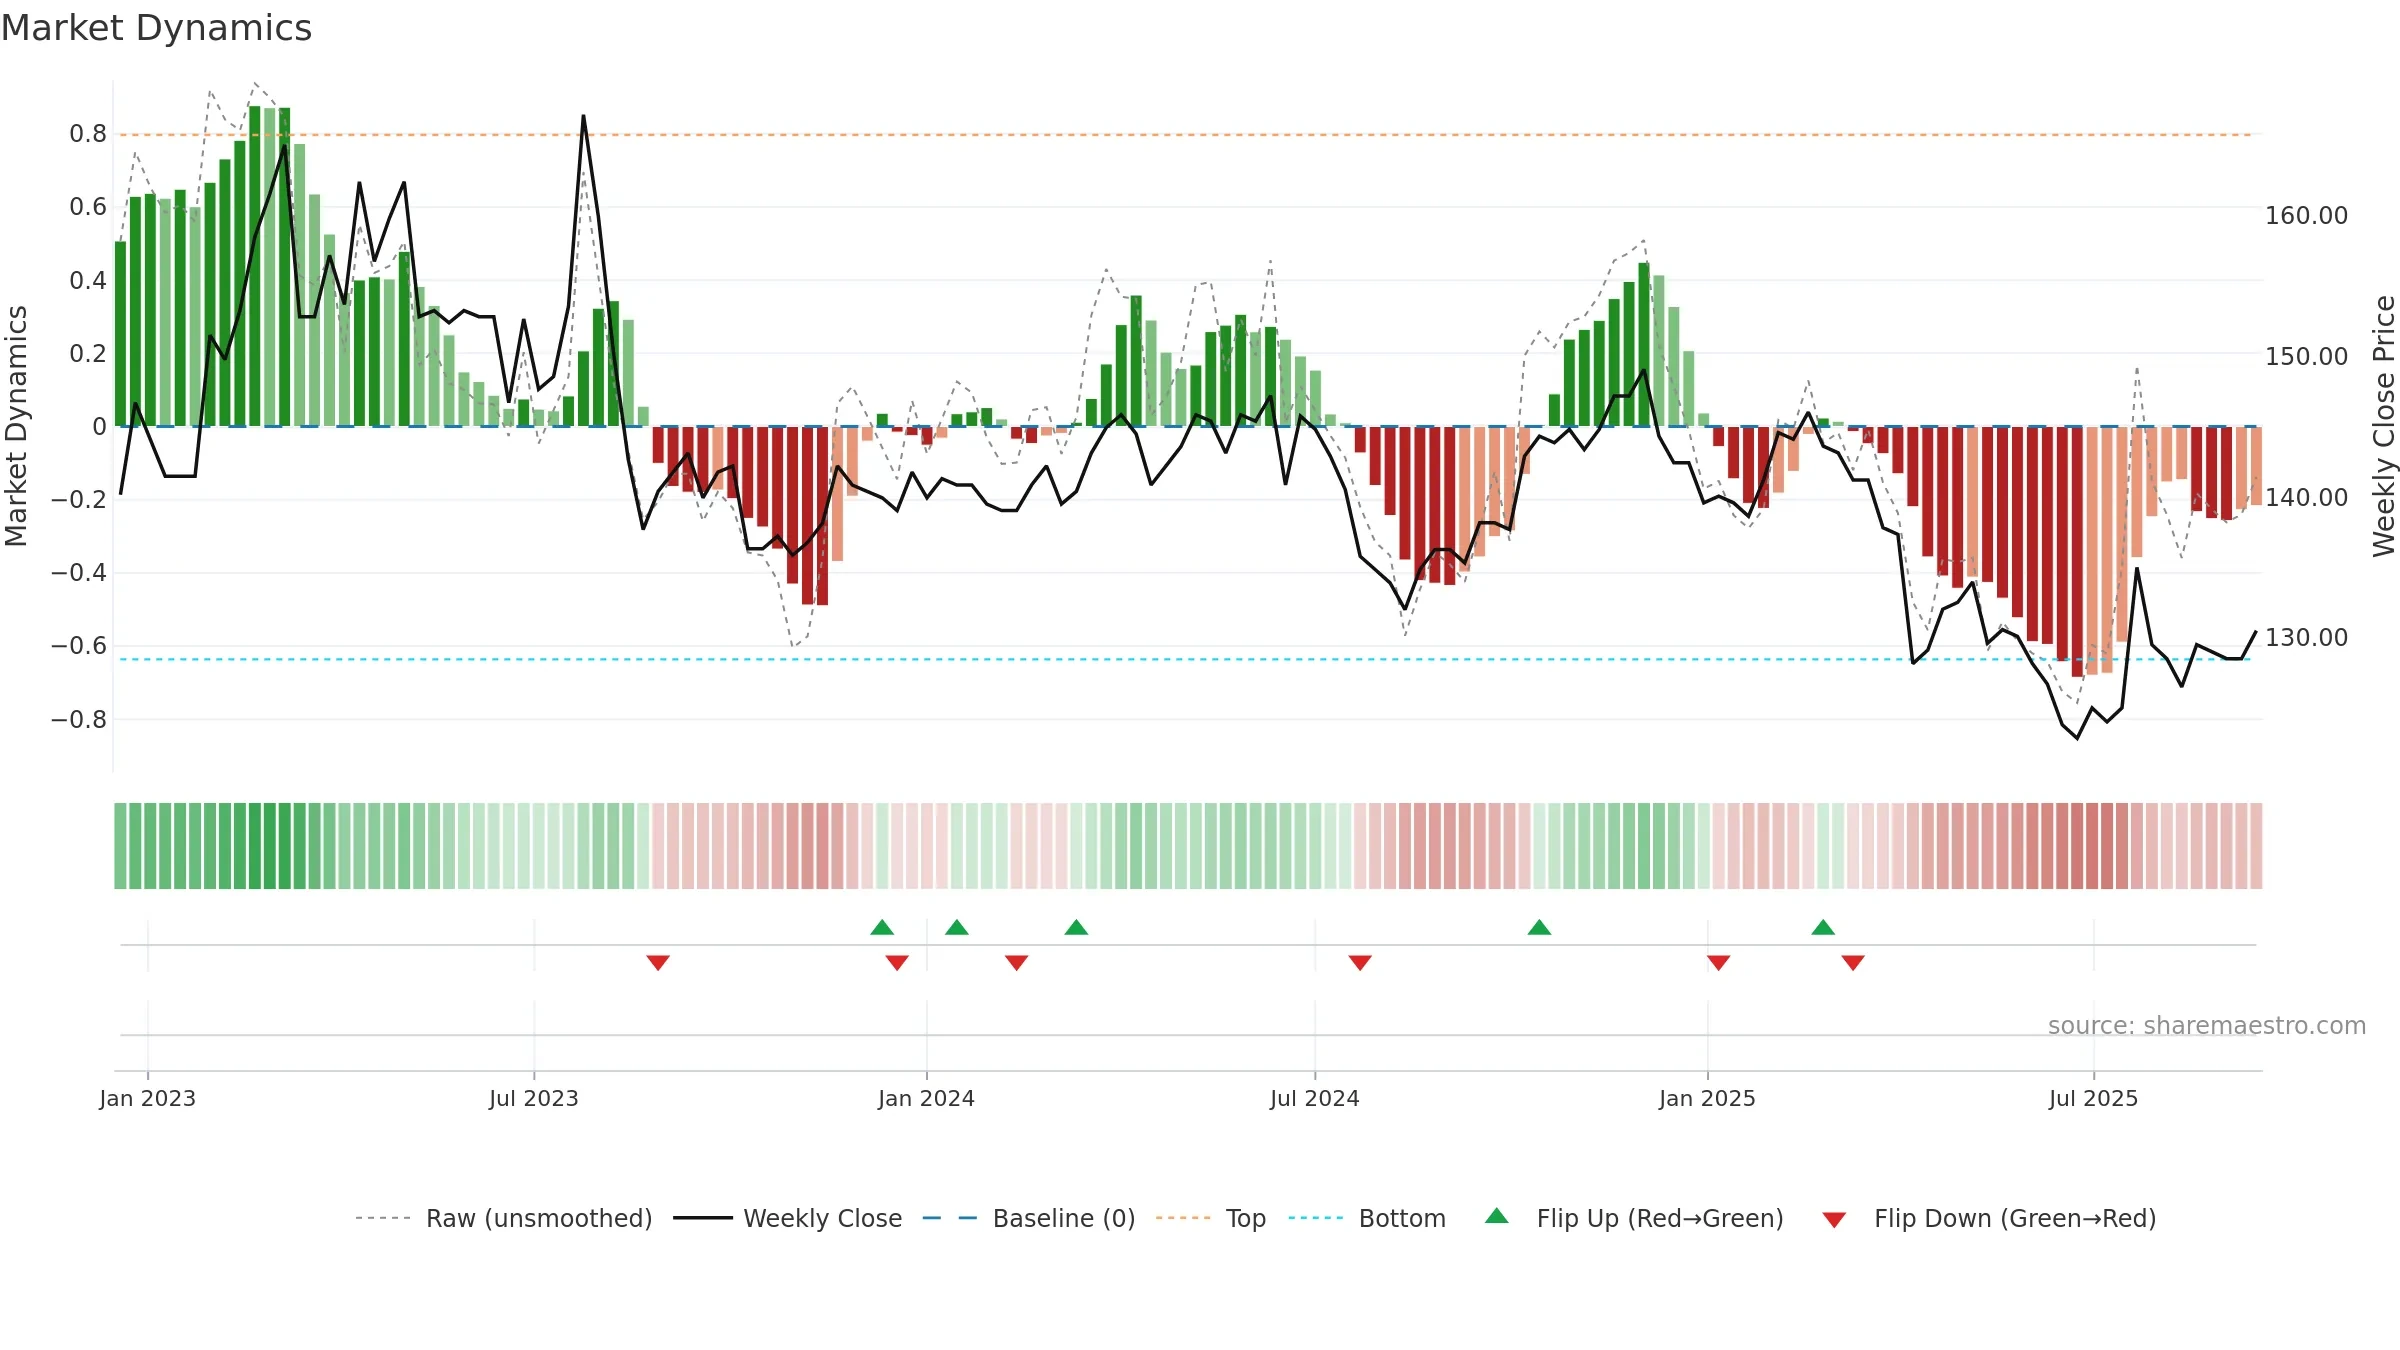
Task: Click the Jan 2023 x-axis label
Action: point(148,1098)
